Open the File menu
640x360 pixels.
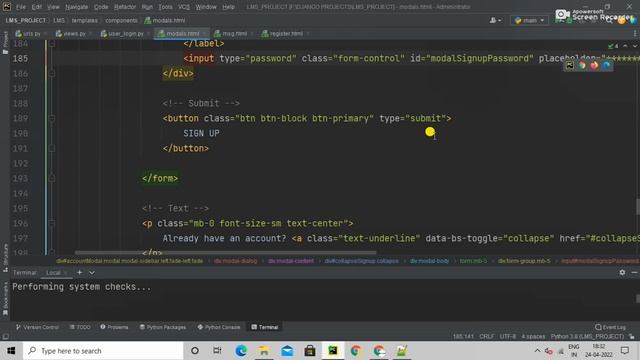point(20,7)
